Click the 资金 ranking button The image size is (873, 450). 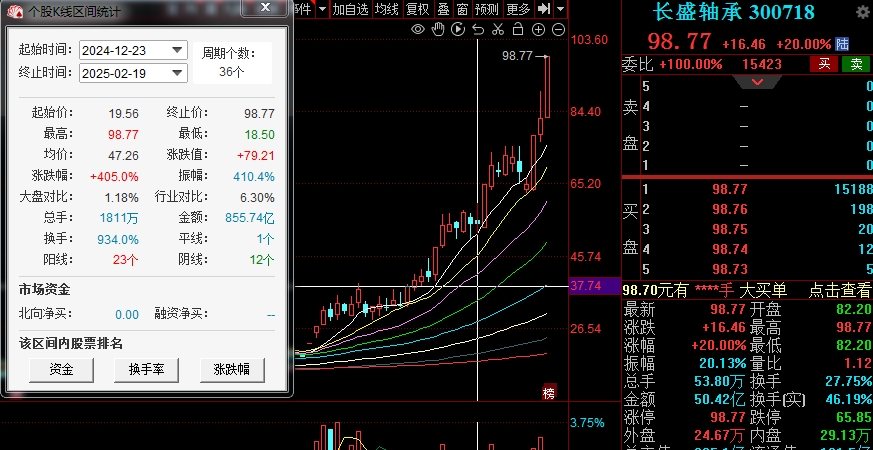[x=61, y=369]
